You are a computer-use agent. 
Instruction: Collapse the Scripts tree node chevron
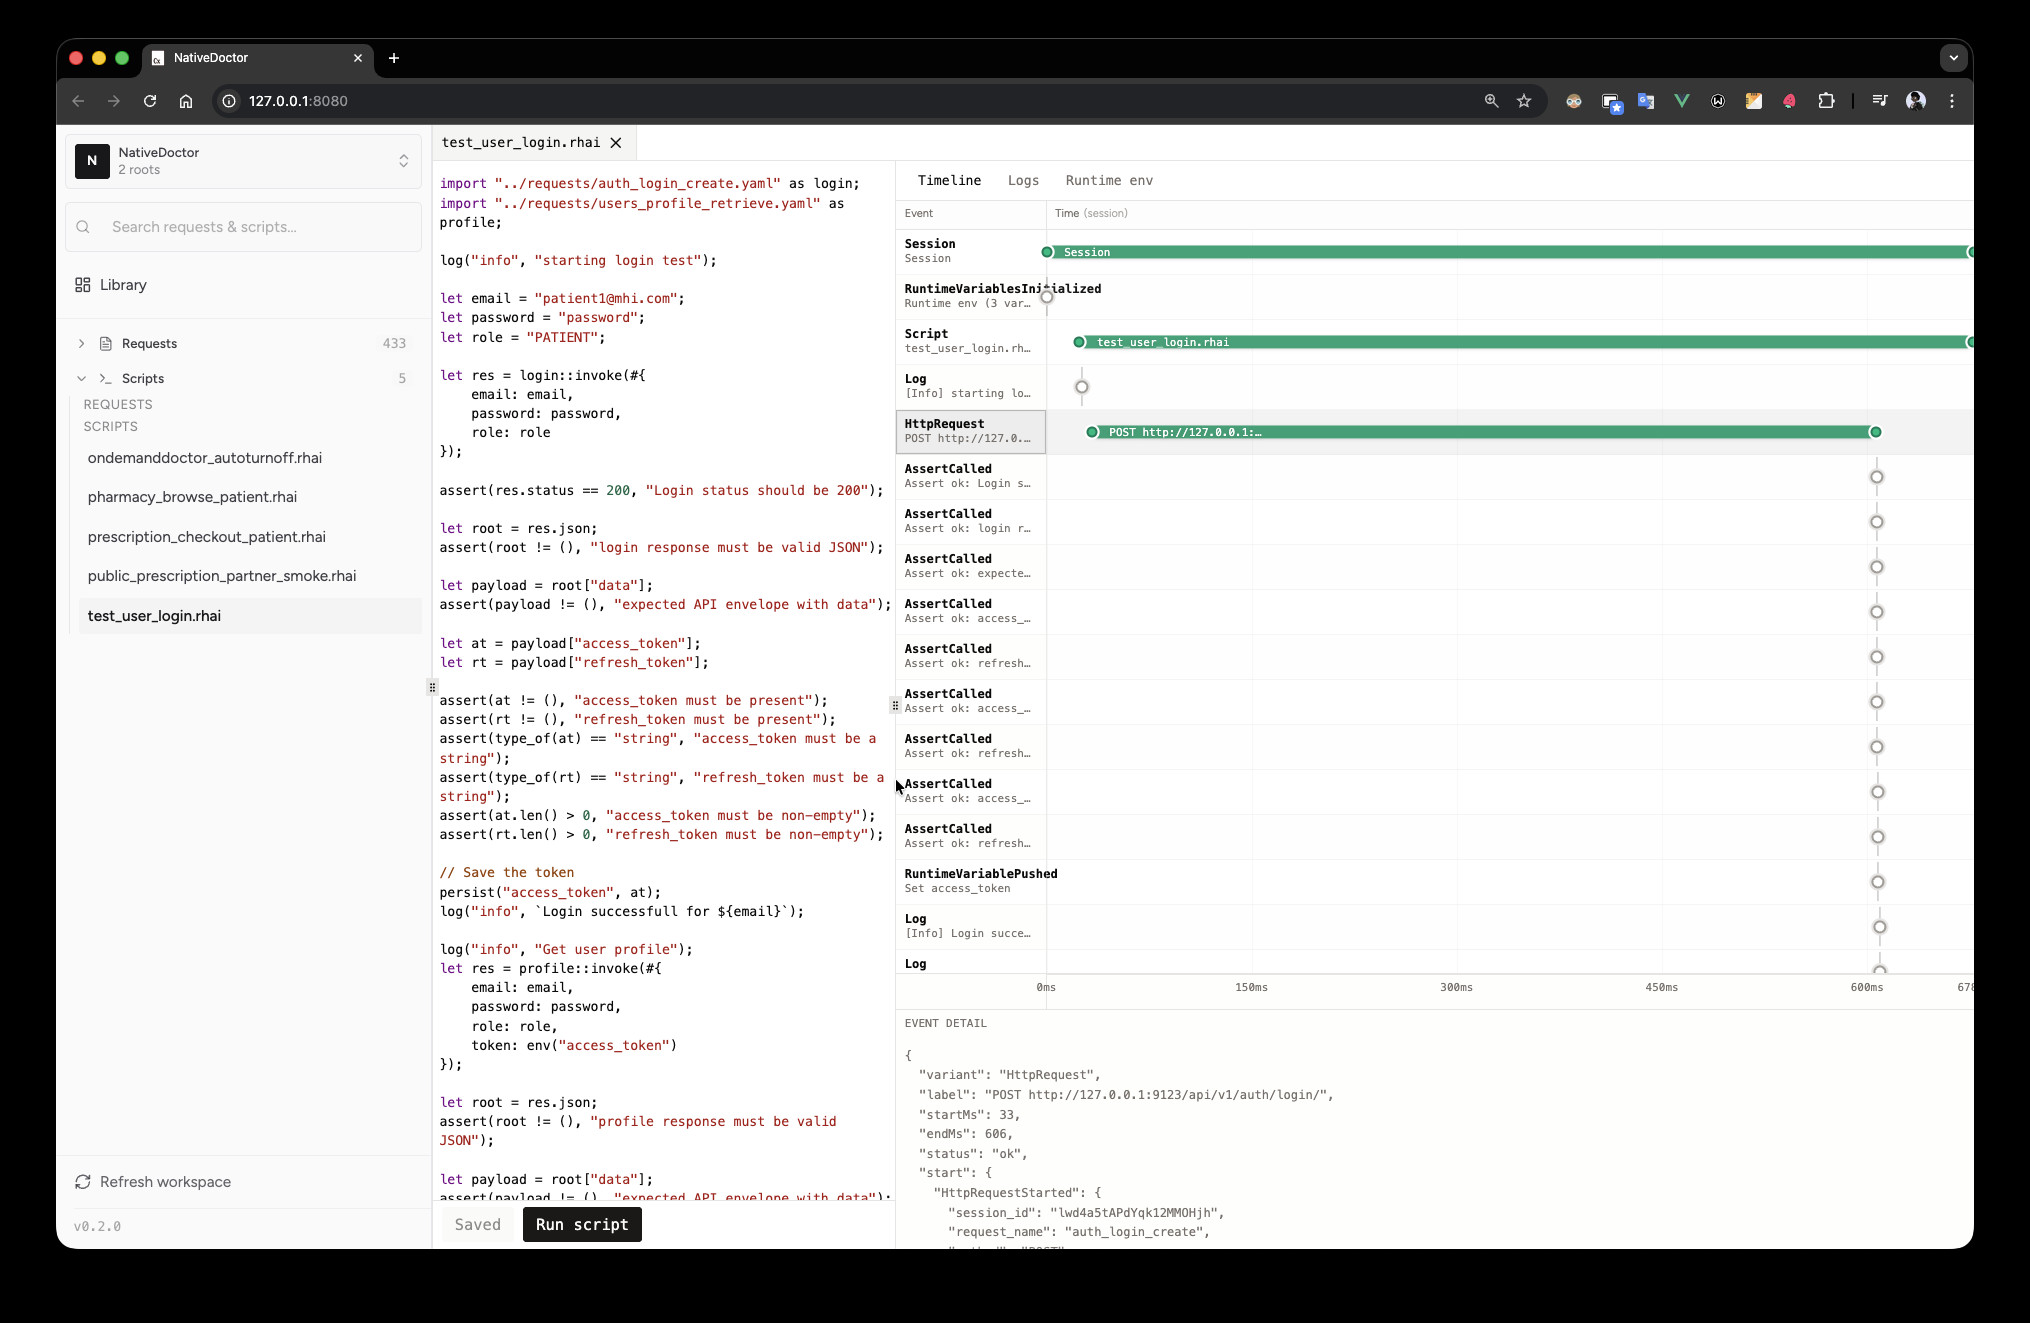coord(82,378)
